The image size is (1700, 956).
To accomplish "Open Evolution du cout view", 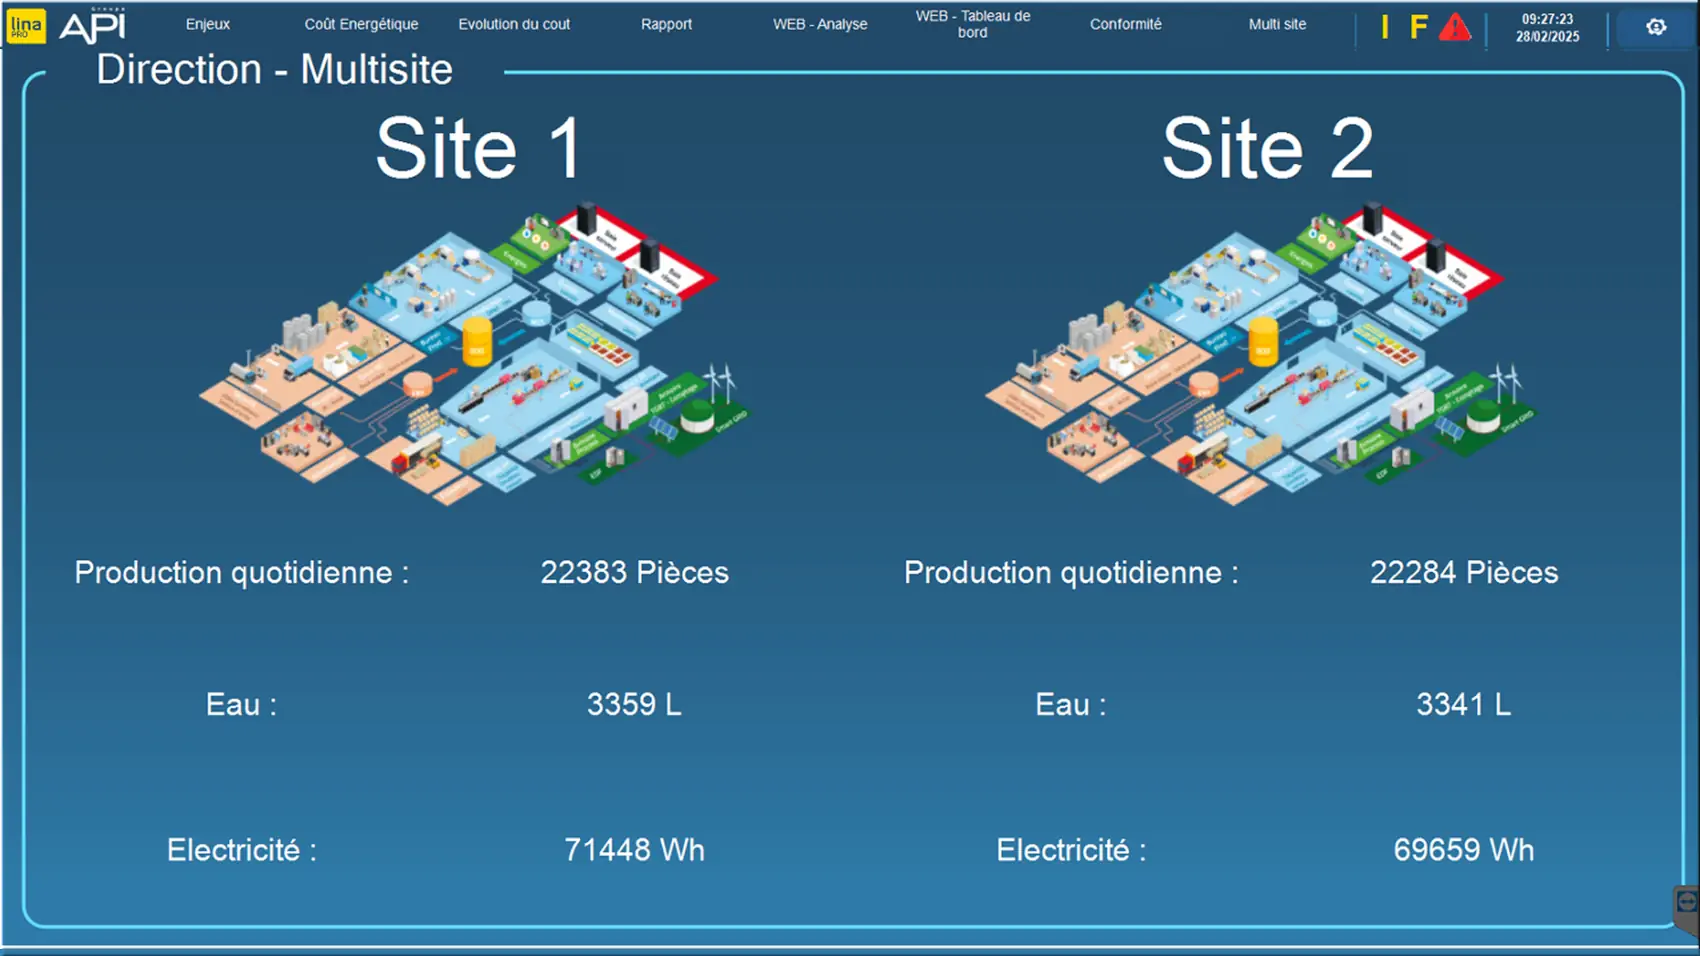I will click(514, 24).
